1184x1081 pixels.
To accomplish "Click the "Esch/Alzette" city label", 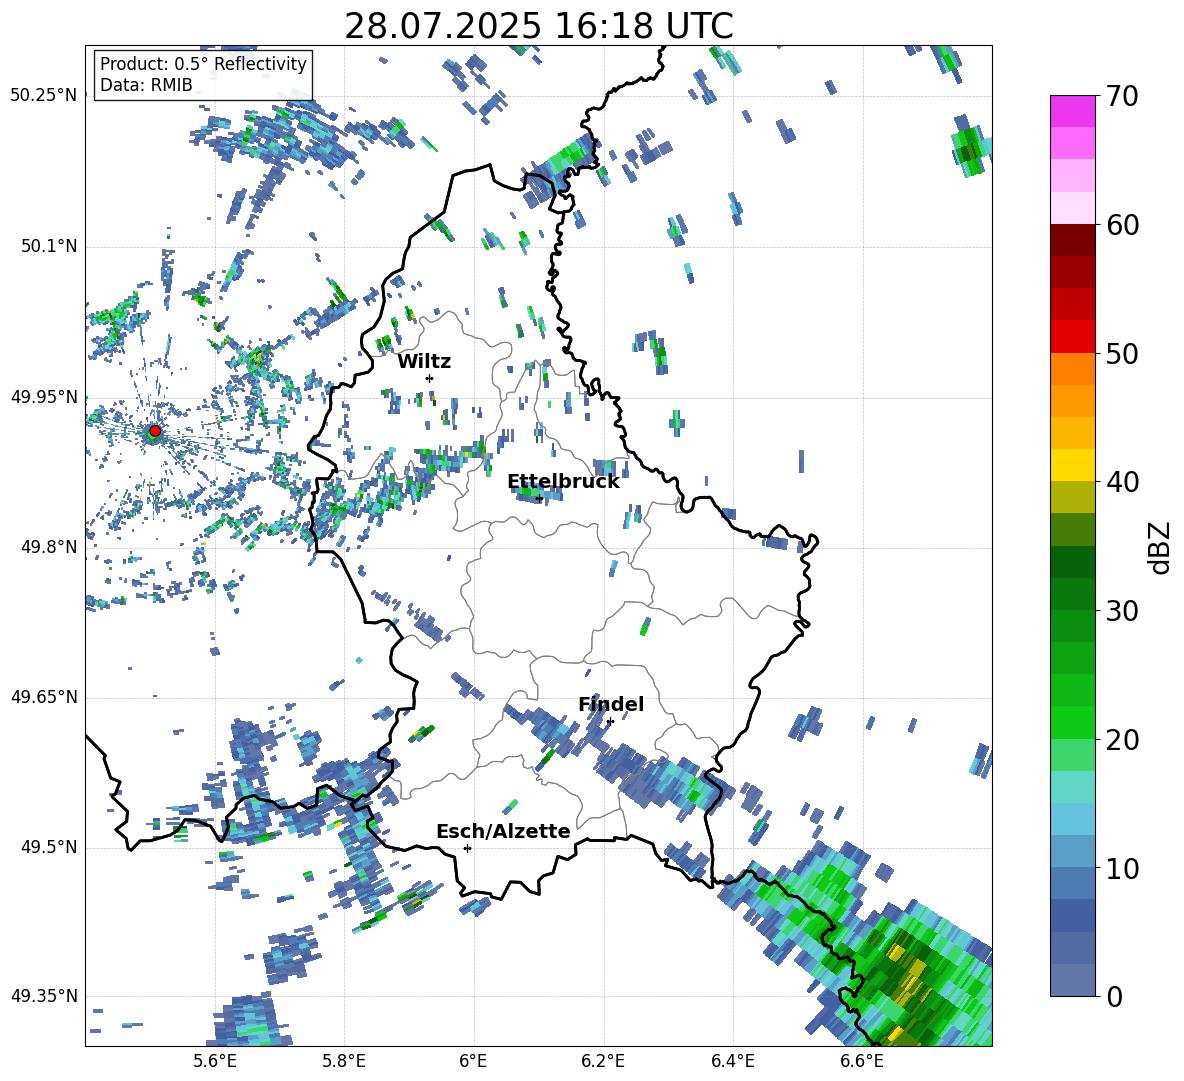I will point(503,831).
